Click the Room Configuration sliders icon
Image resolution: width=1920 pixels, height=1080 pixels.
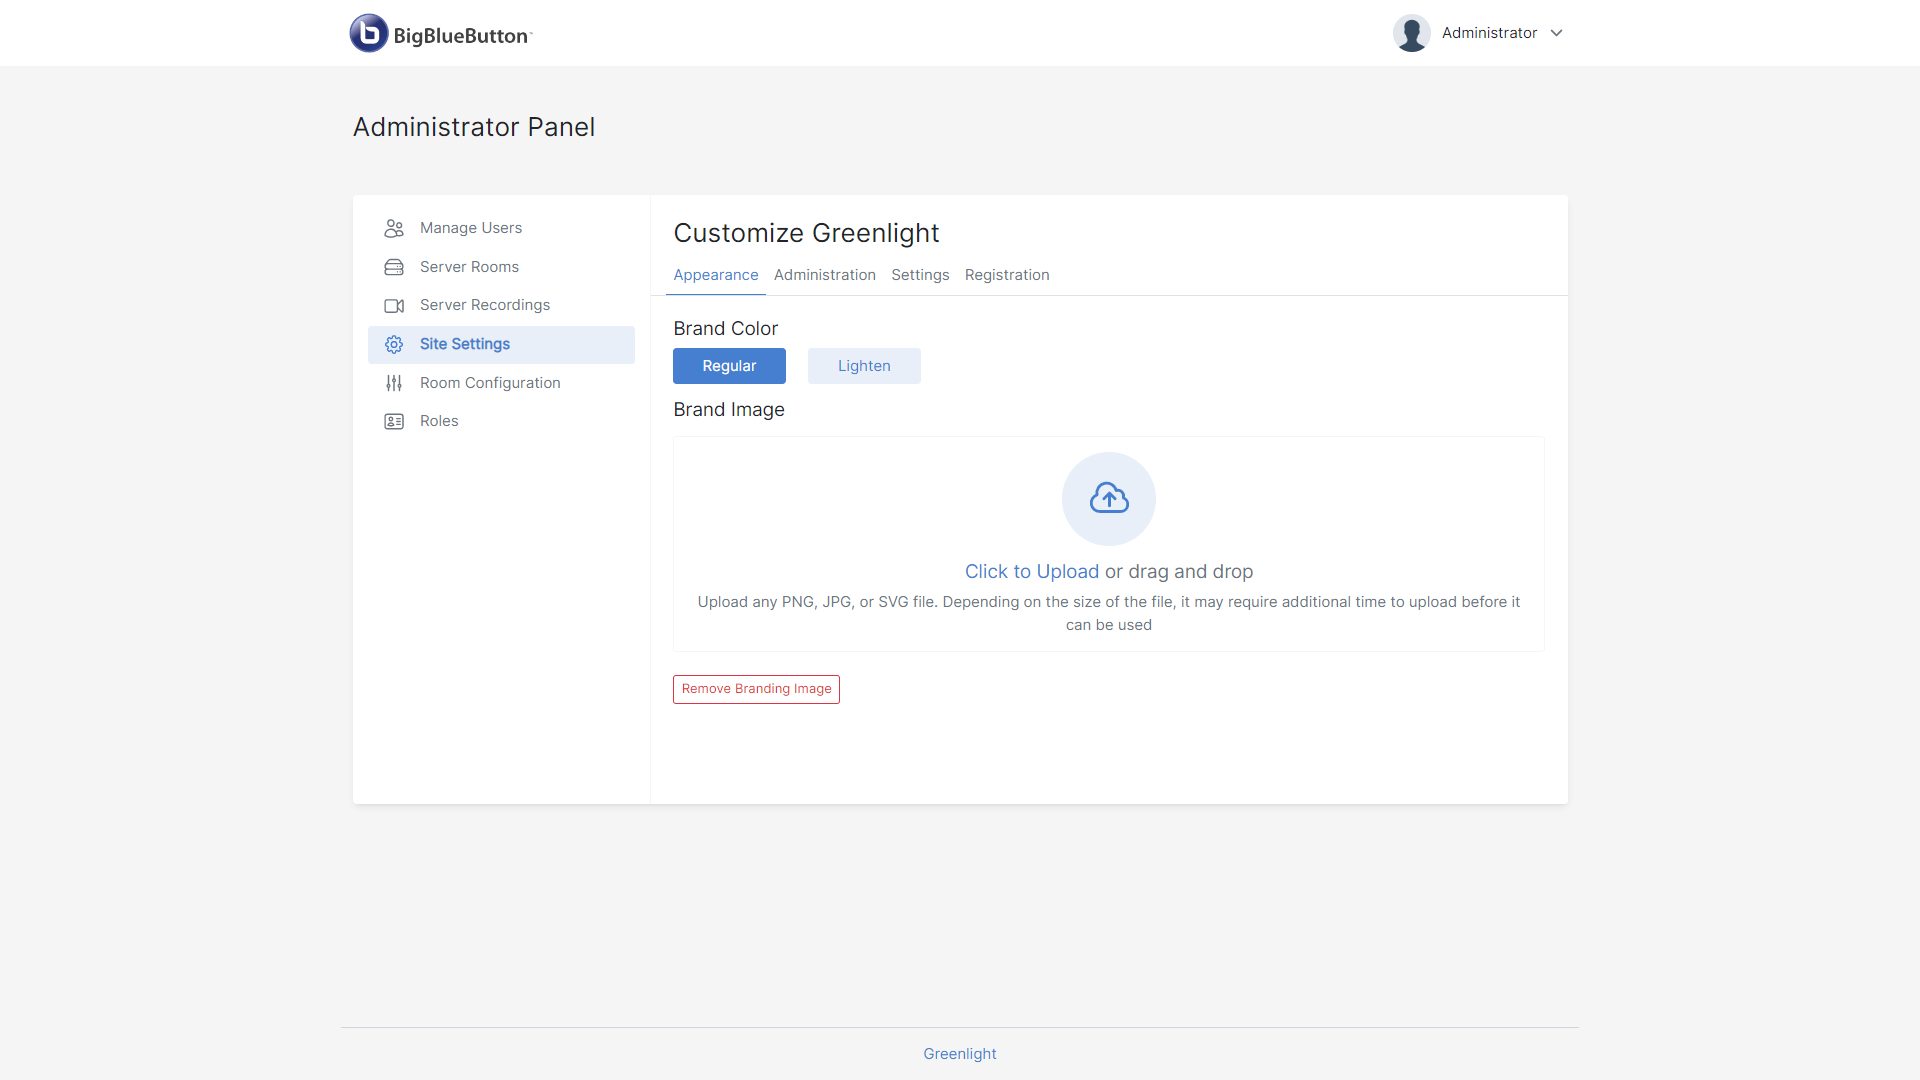[x=394, y=383]
